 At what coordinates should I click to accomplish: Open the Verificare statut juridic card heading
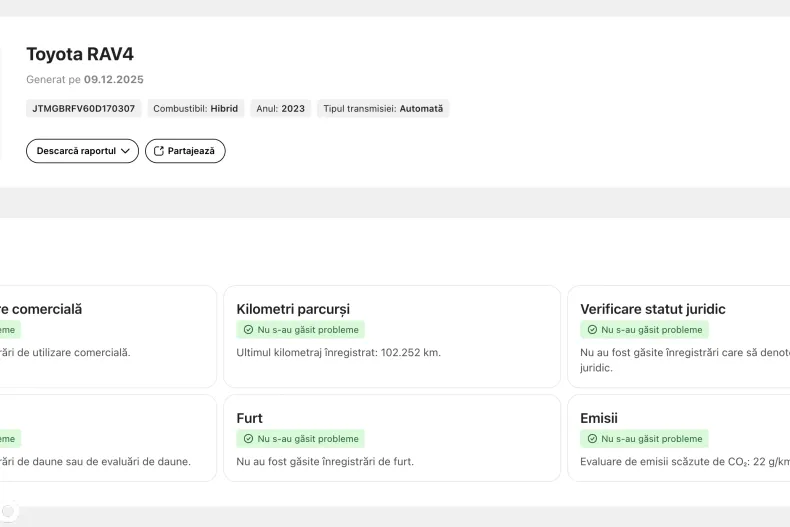(652, 309)
